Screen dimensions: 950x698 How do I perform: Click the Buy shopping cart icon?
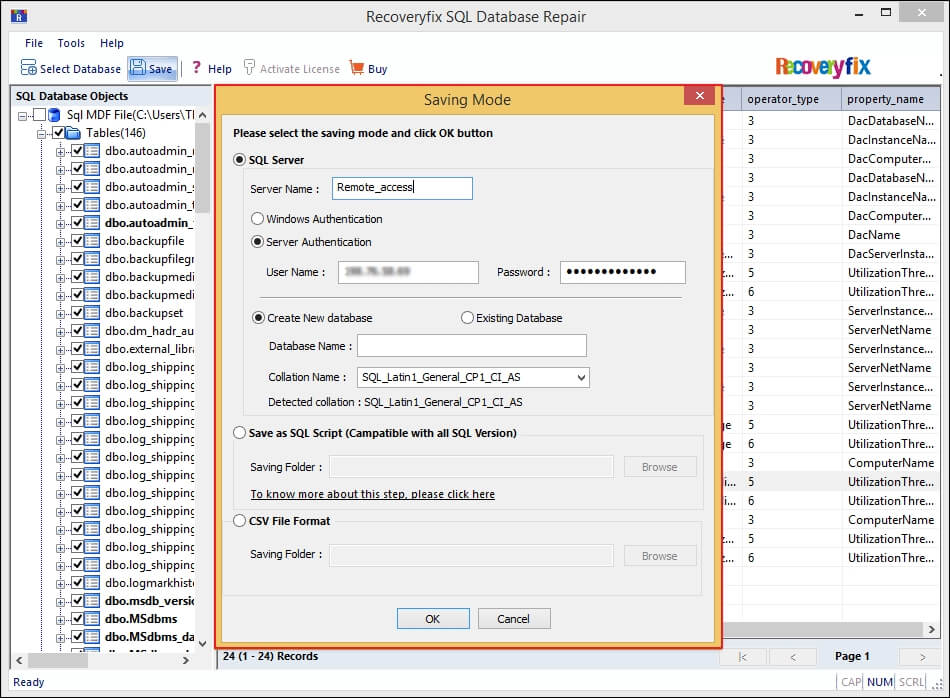[x=357, y=67]
